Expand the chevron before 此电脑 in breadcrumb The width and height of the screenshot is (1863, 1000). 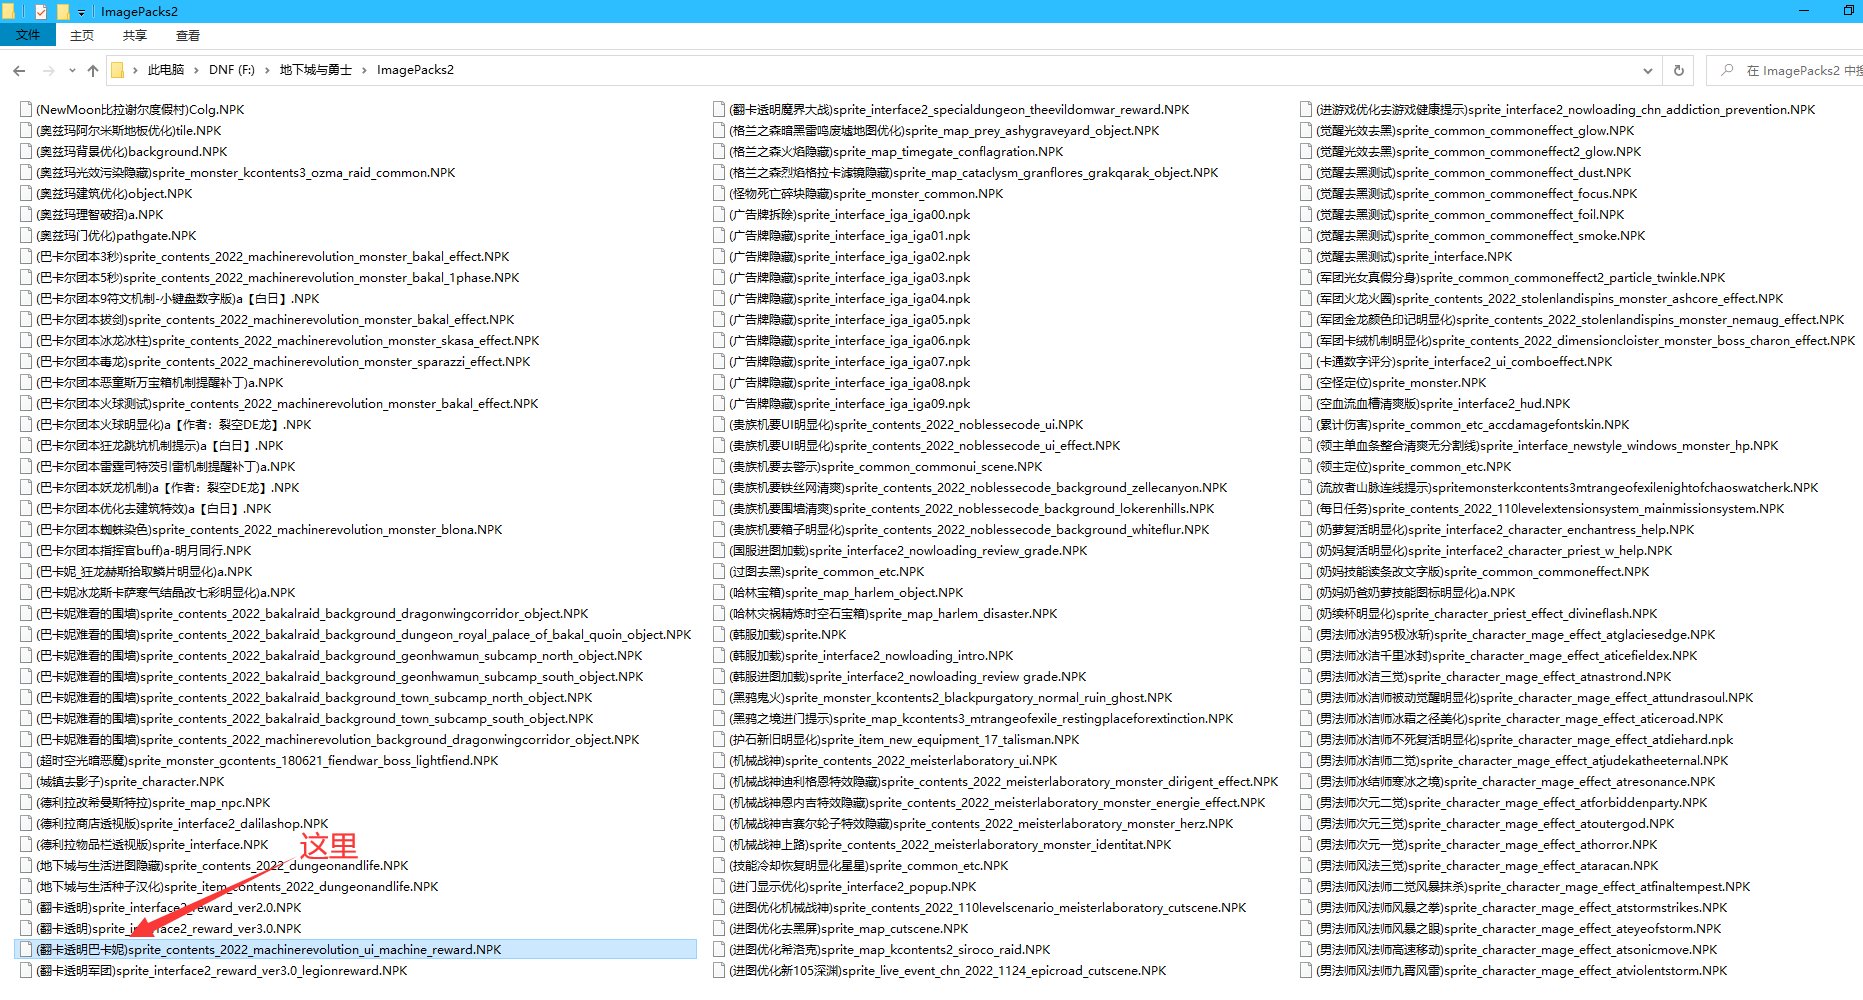point(135,70)
